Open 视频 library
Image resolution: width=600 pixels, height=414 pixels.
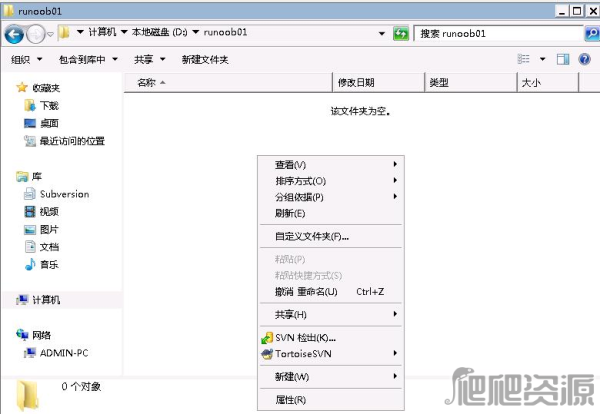[49, 212]
